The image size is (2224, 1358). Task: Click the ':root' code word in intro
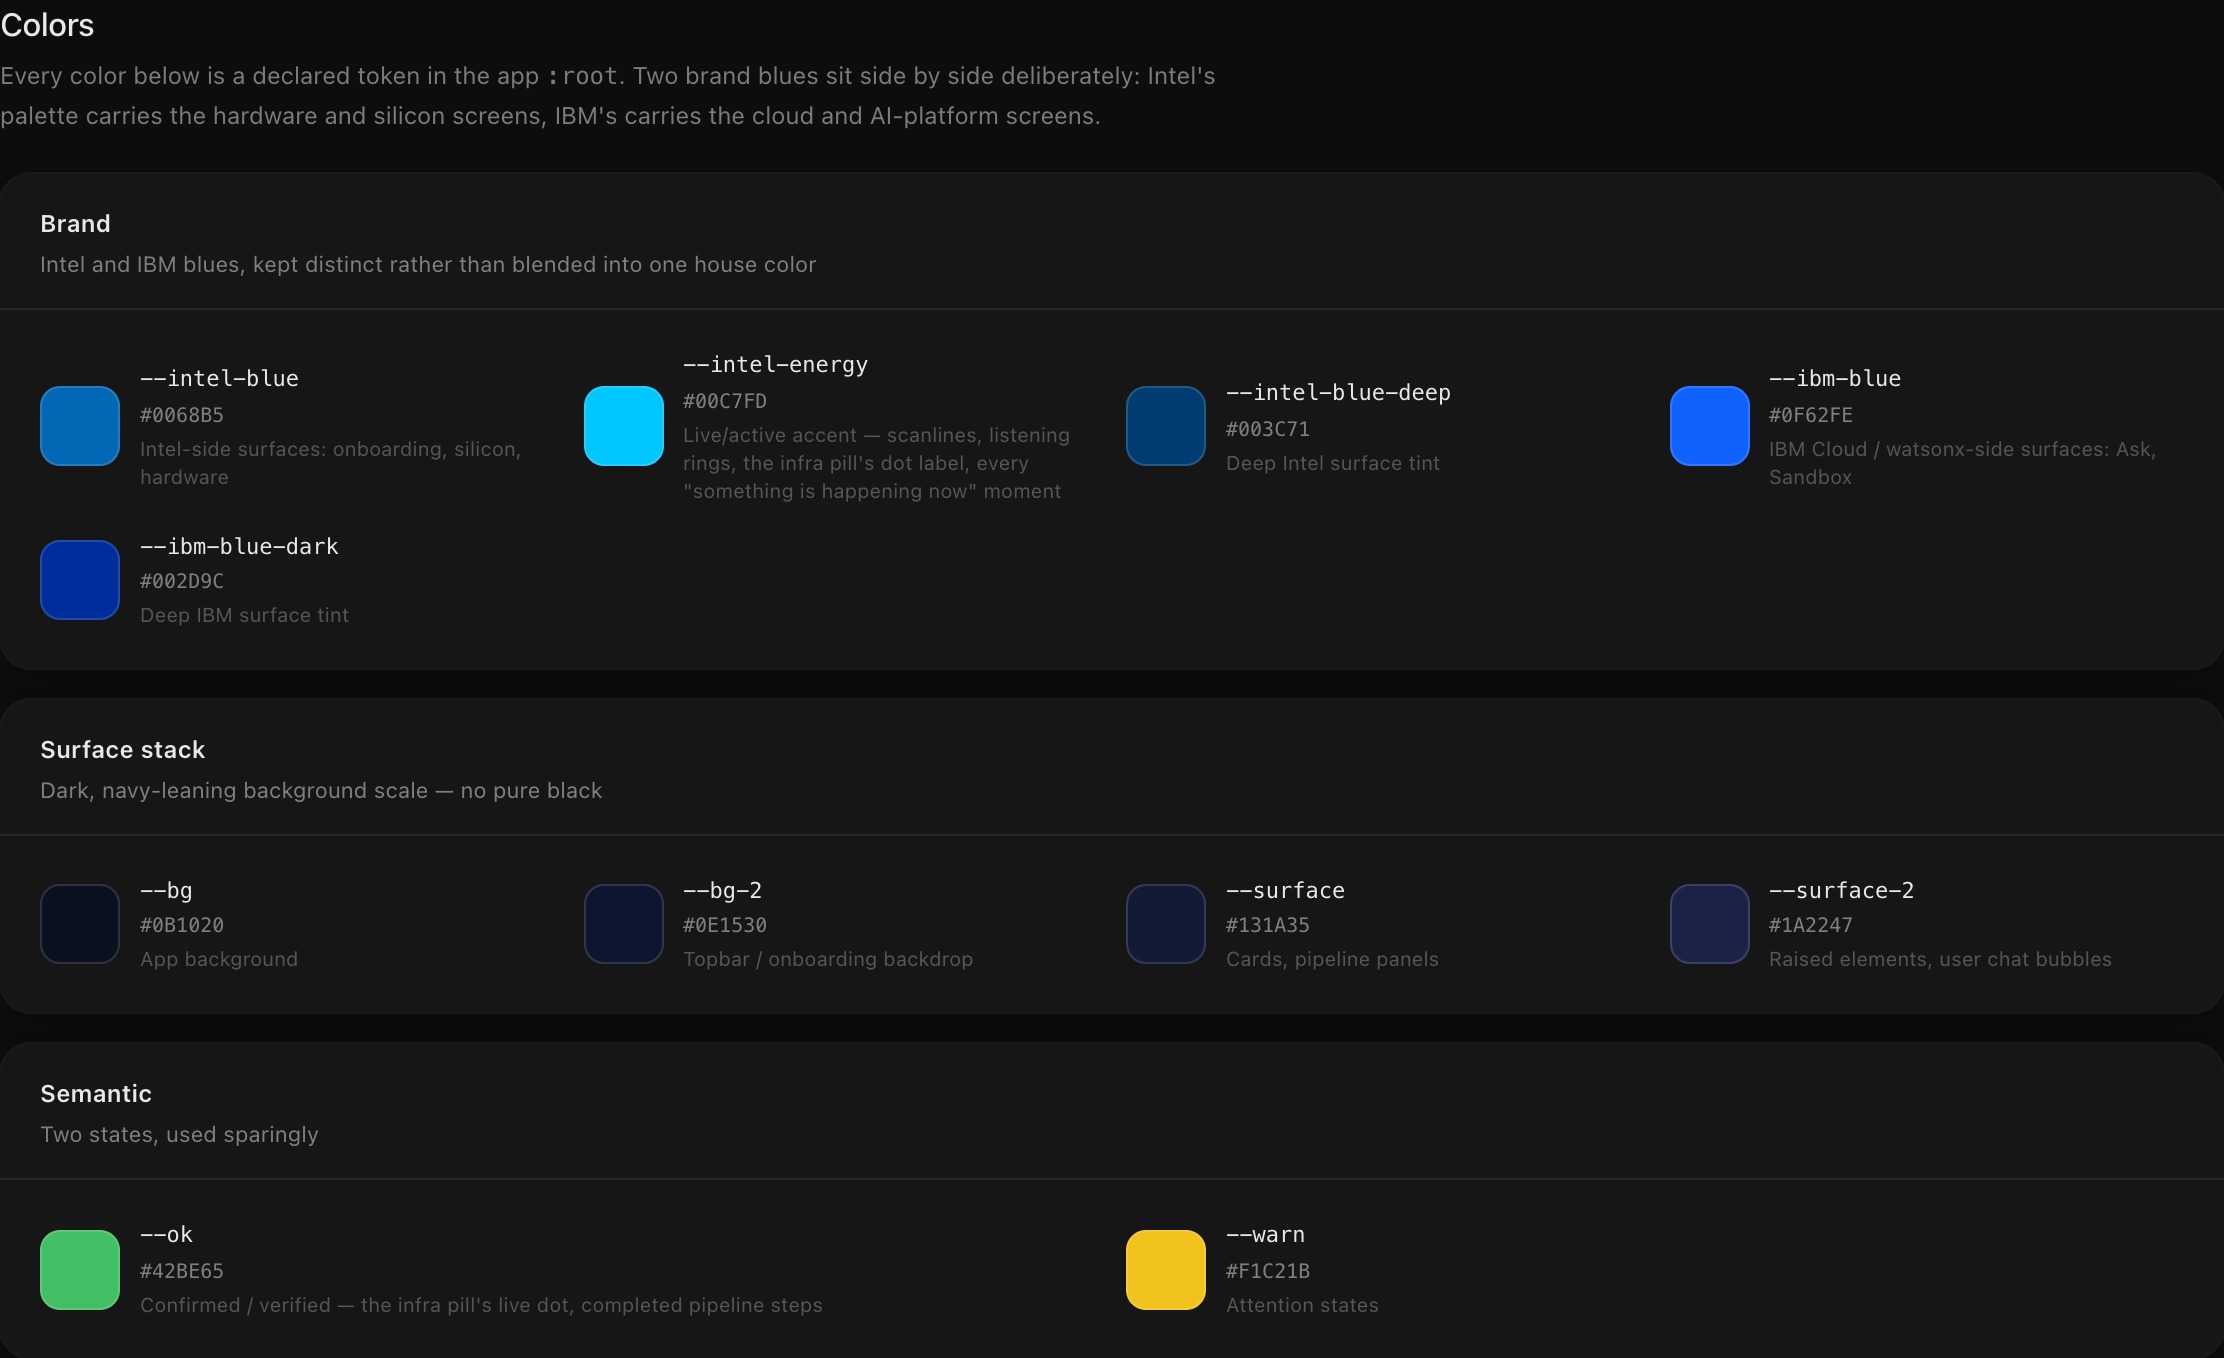tap(583, 76)
